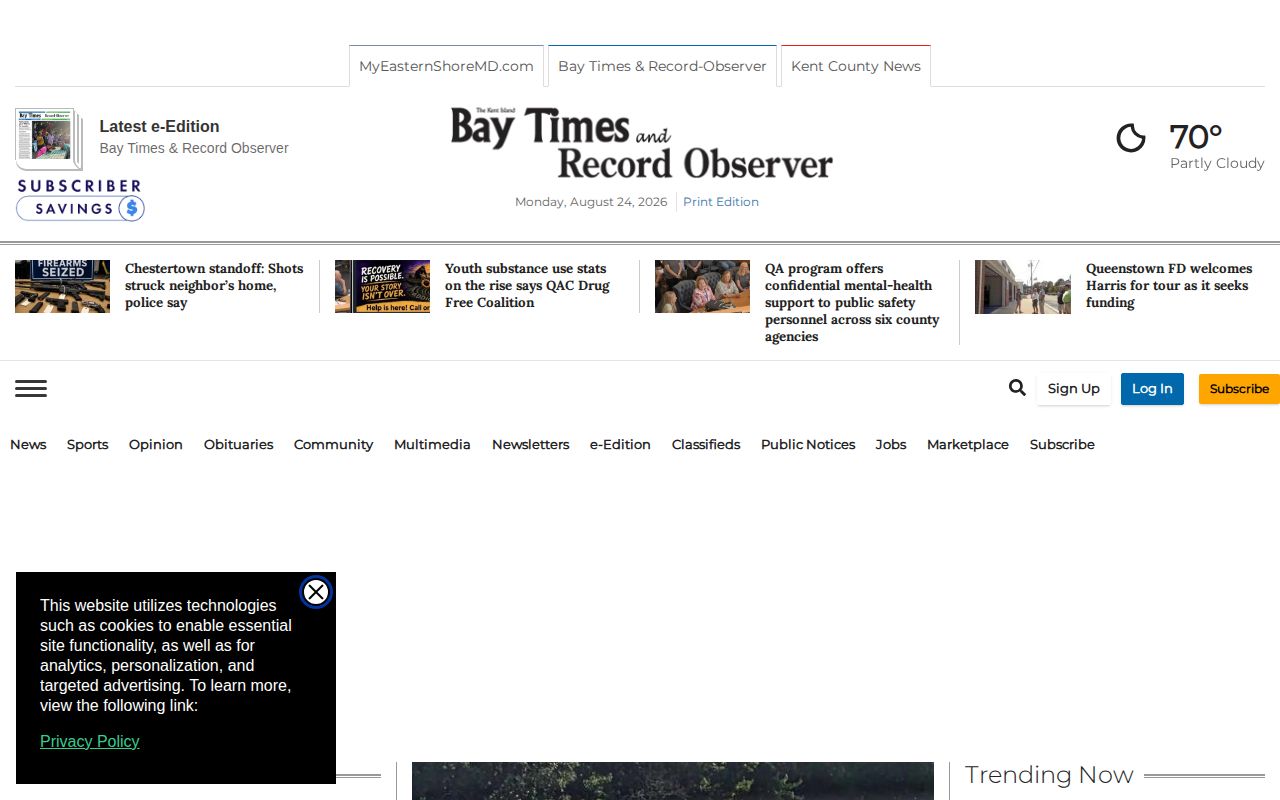Switch to MyEasternShoreMD.com tab
Viewport: 1280px width, 800px height.
tap(446, 66)
